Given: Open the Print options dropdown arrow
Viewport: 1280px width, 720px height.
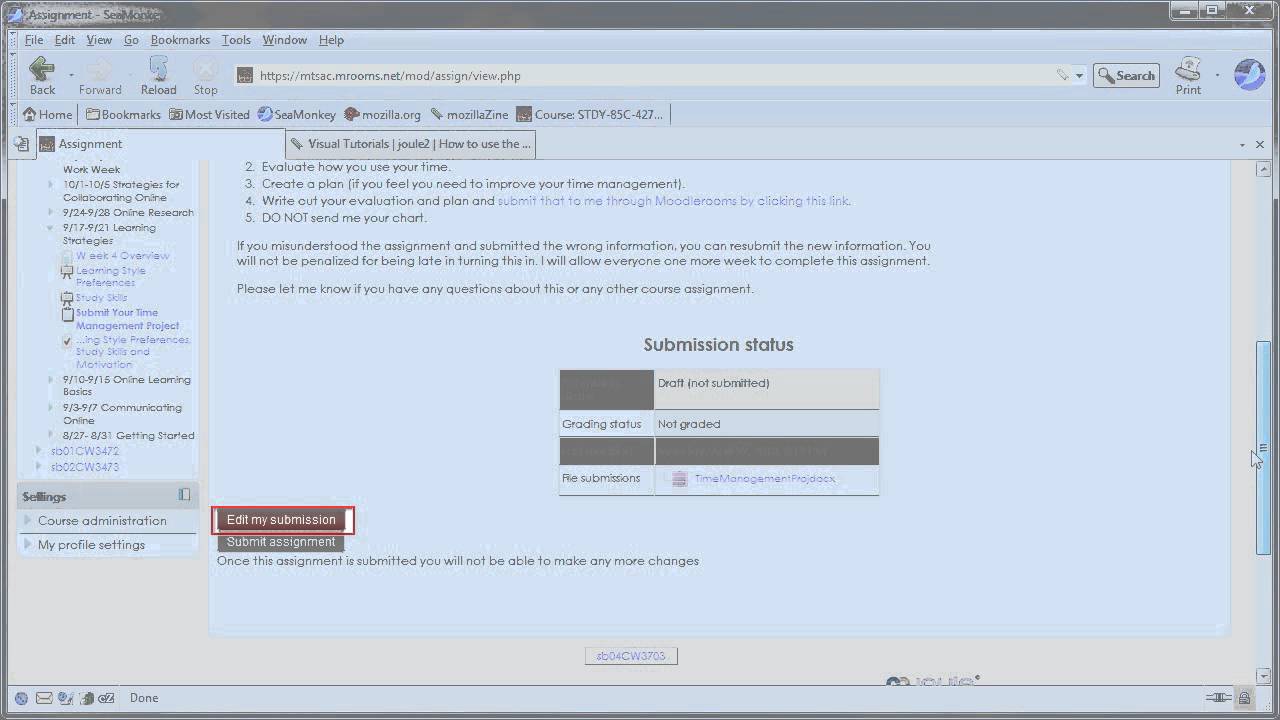Looking at the screenshot, I should coord(1217,75).
